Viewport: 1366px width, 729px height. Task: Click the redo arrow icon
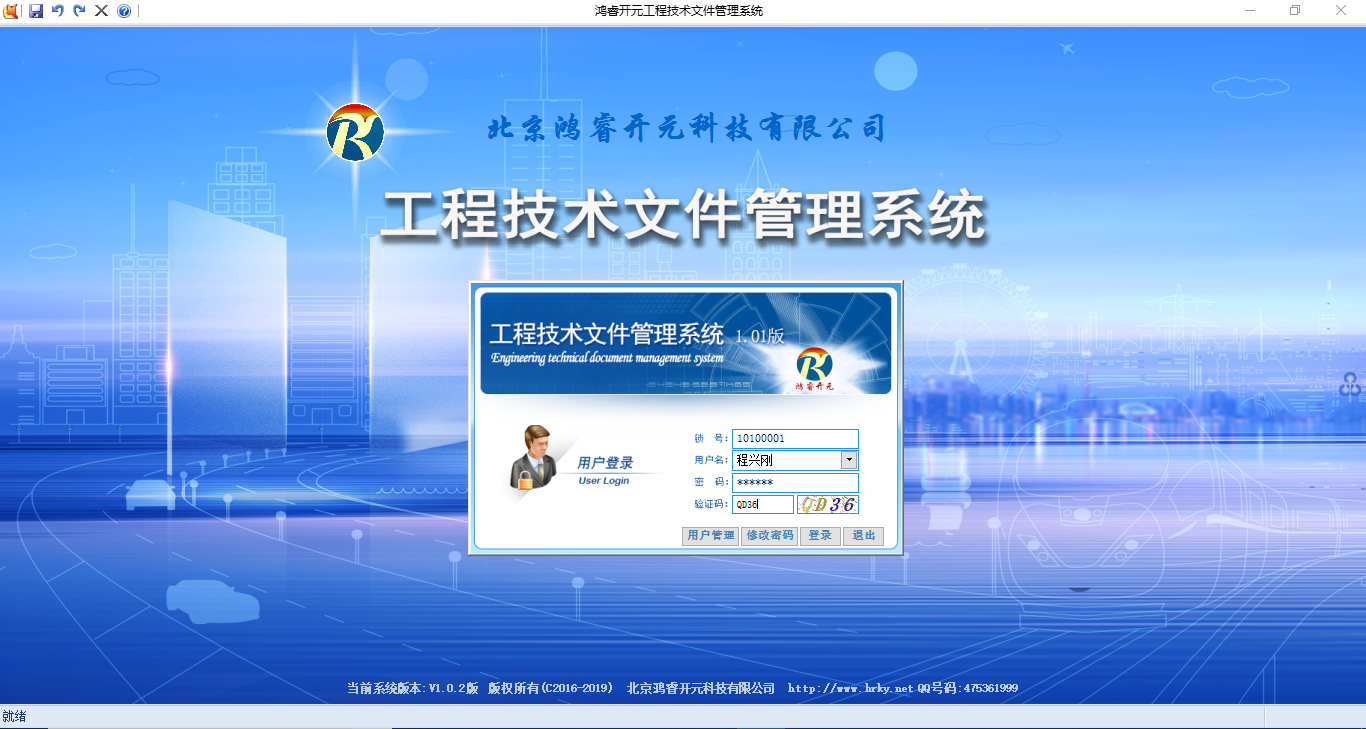[79, 11]
